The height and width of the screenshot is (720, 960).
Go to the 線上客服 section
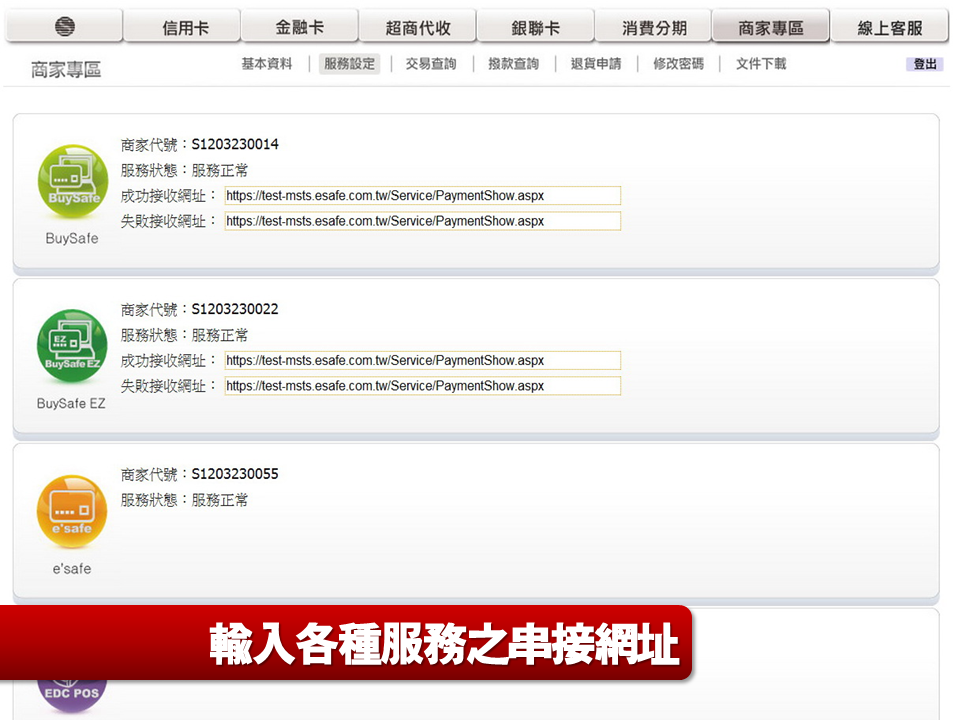889,26
